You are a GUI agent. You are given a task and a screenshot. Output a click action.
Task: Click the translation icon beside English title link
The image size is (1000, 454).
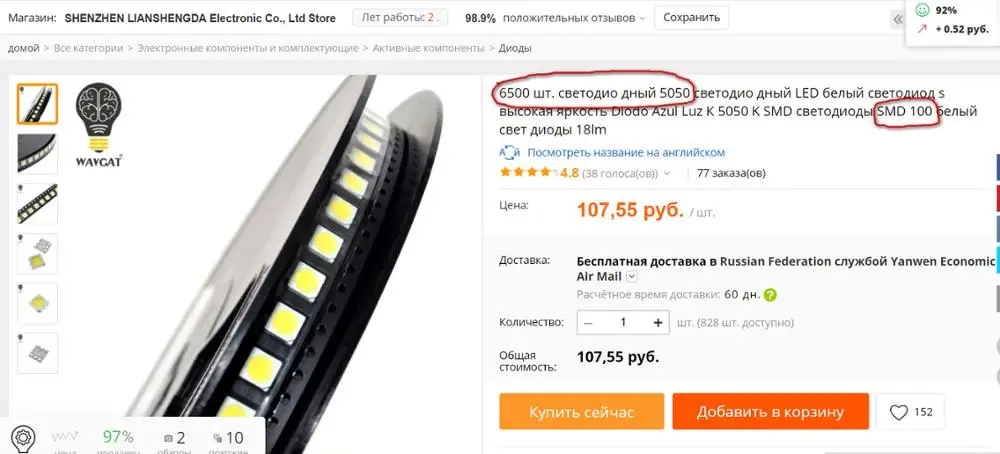510,153
